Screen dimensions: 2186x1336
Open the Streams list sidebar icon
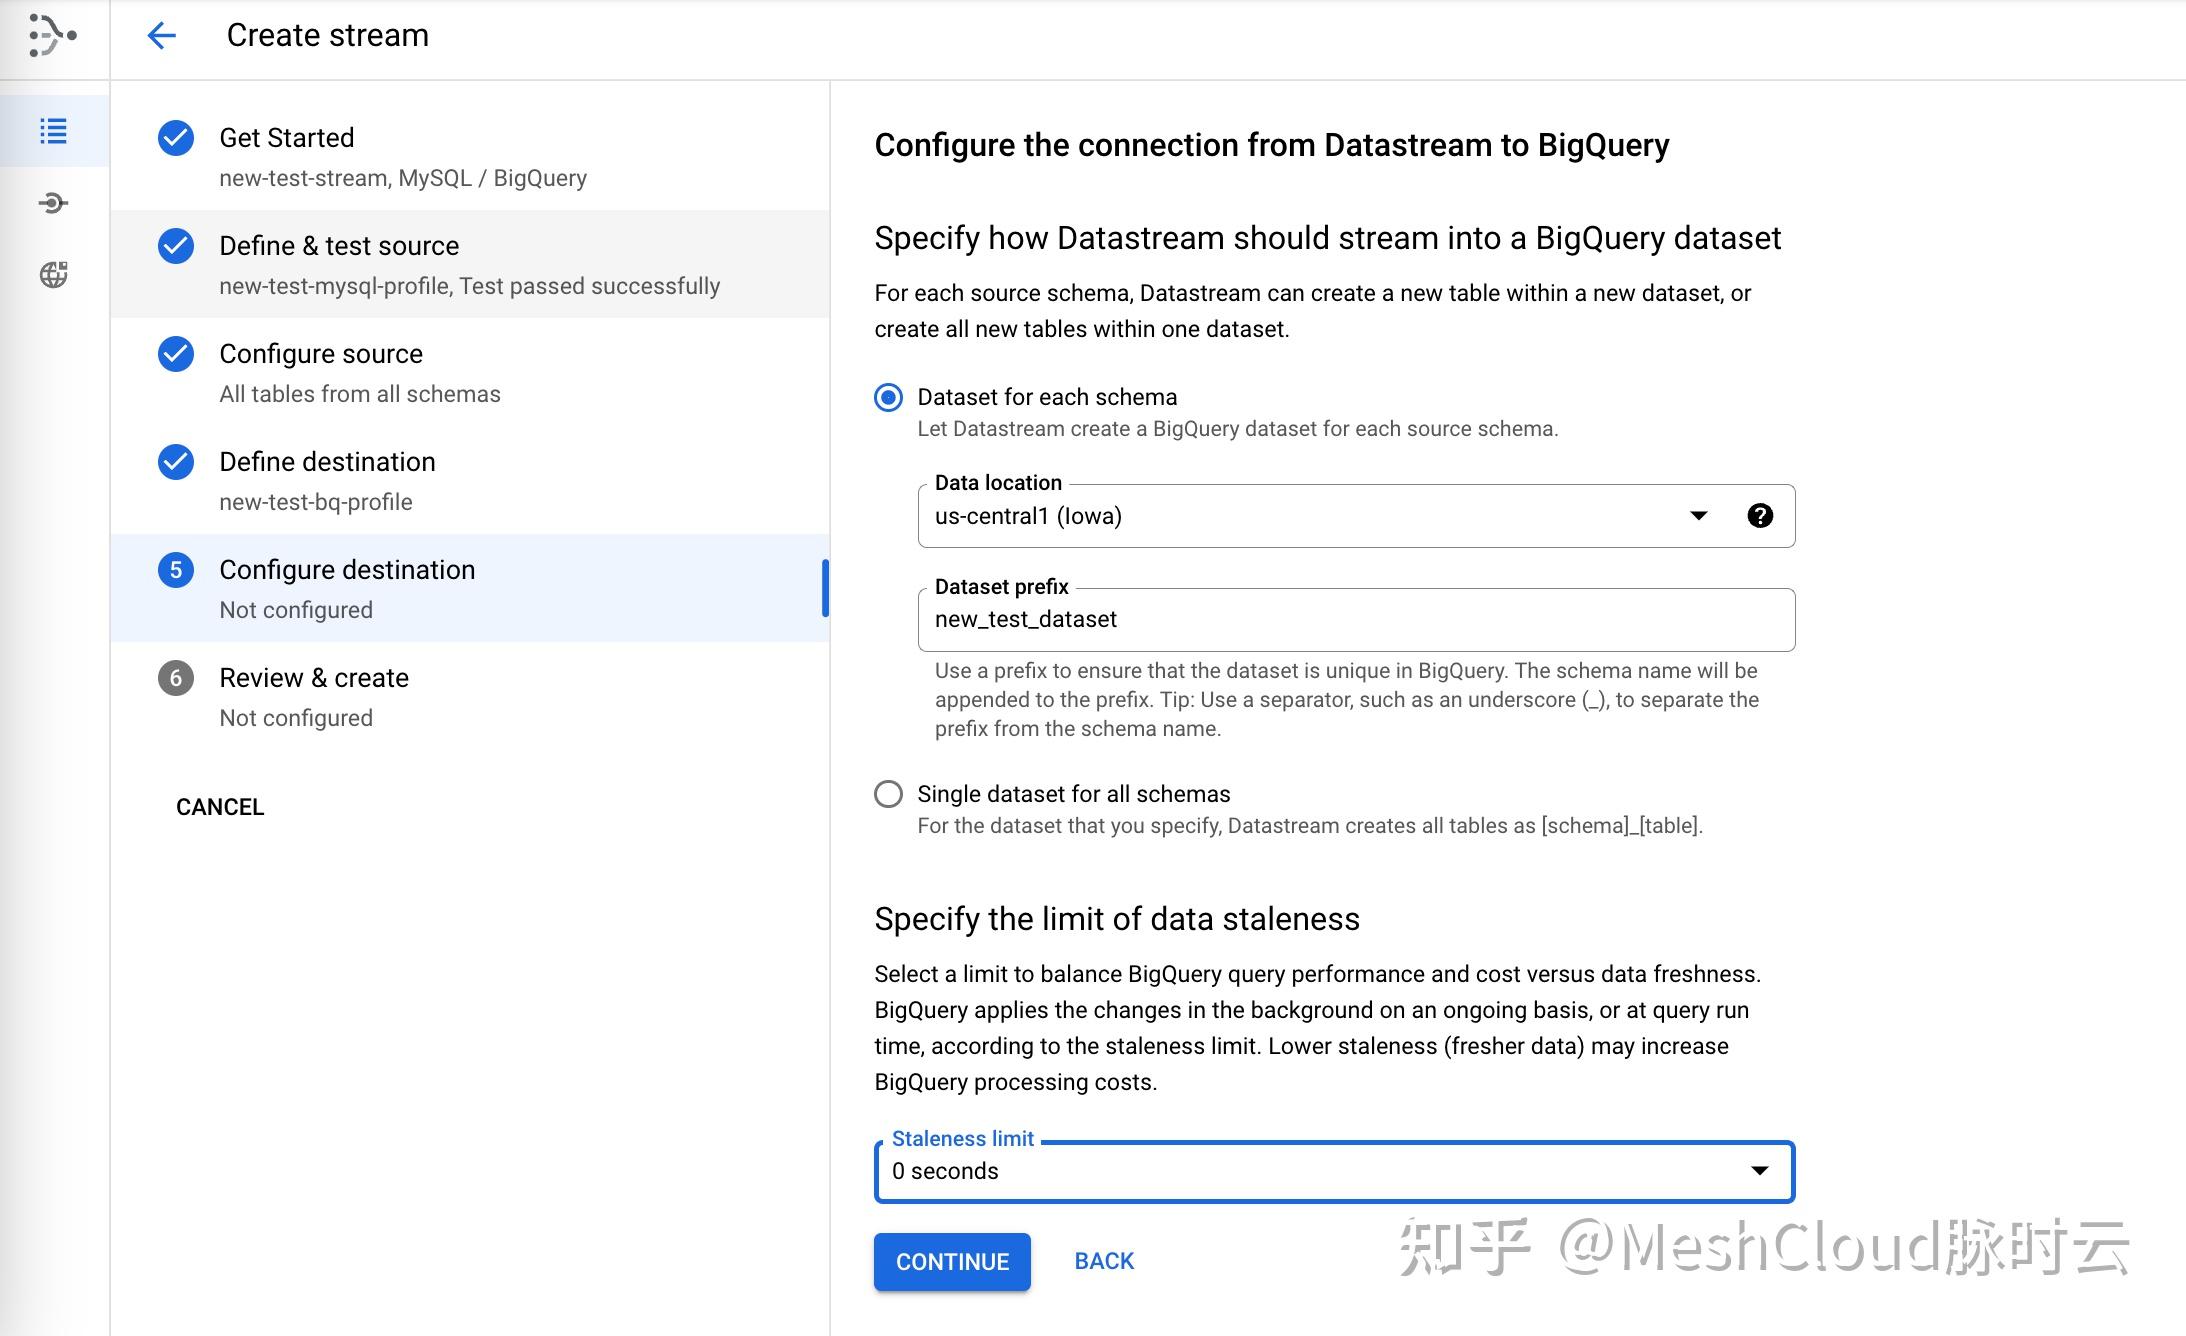point(54,130)
